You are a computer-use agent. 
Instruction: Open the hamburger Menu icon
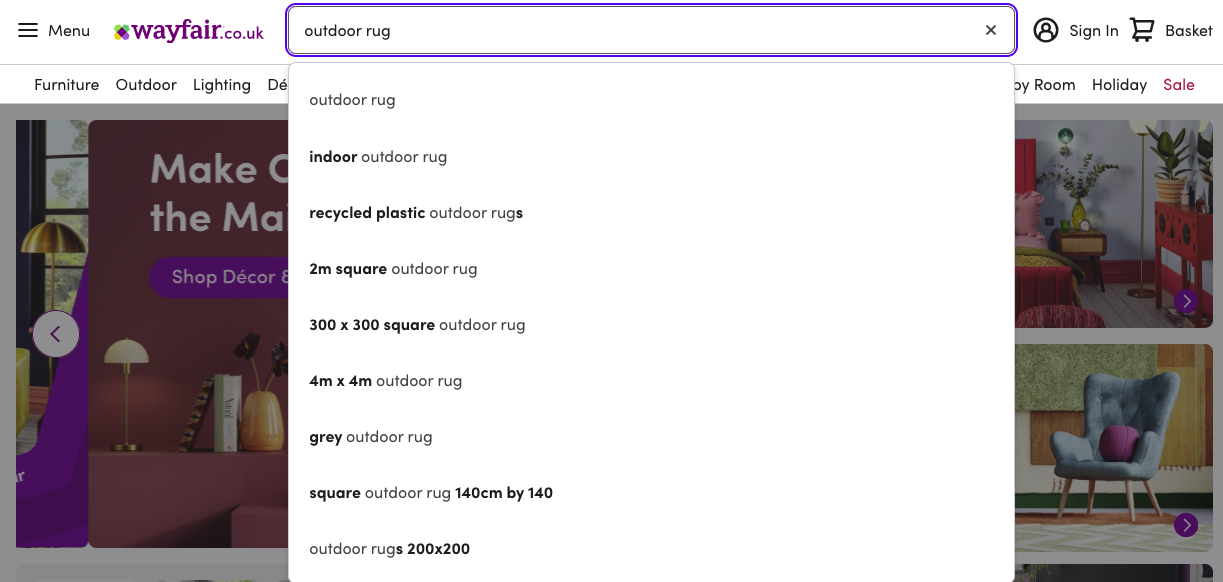(x=29, y=30)
